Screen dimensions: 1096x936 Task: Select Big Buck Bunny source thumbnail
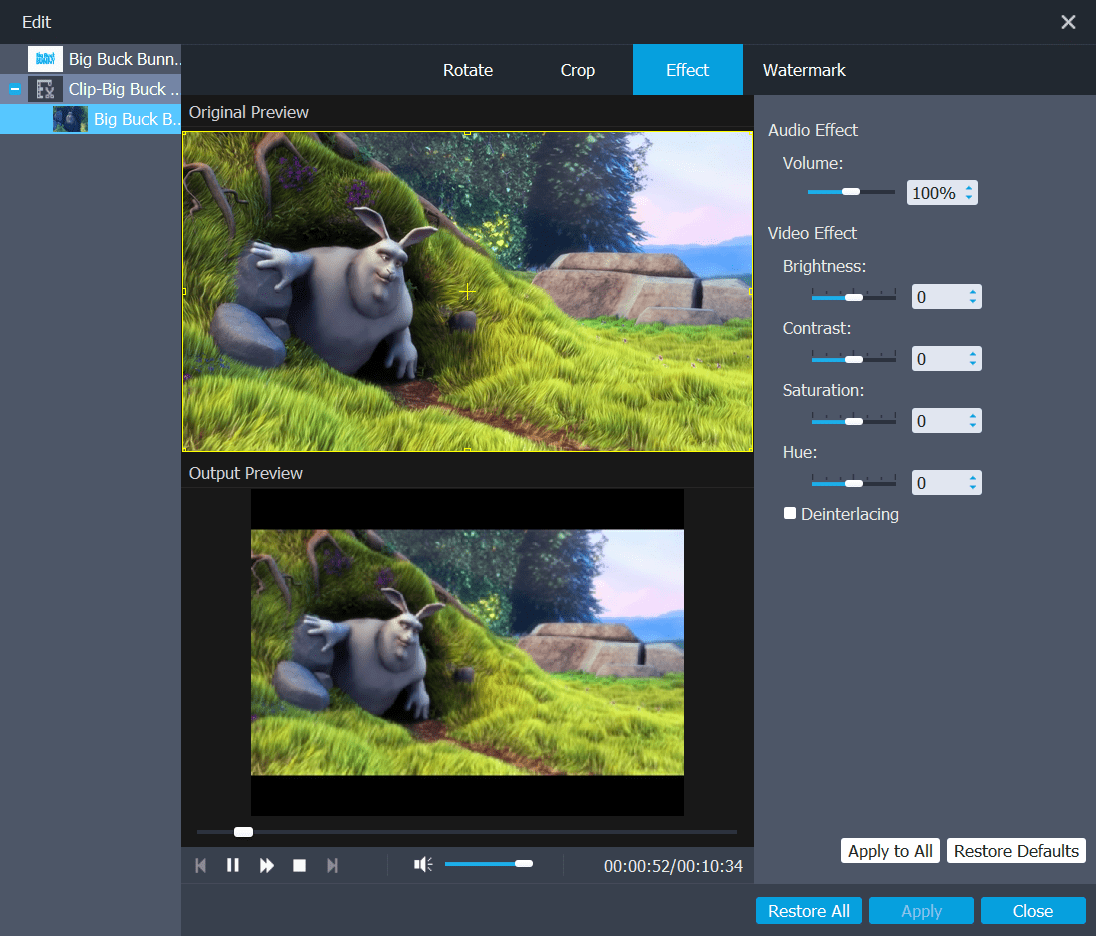click(x=45, y=59)
